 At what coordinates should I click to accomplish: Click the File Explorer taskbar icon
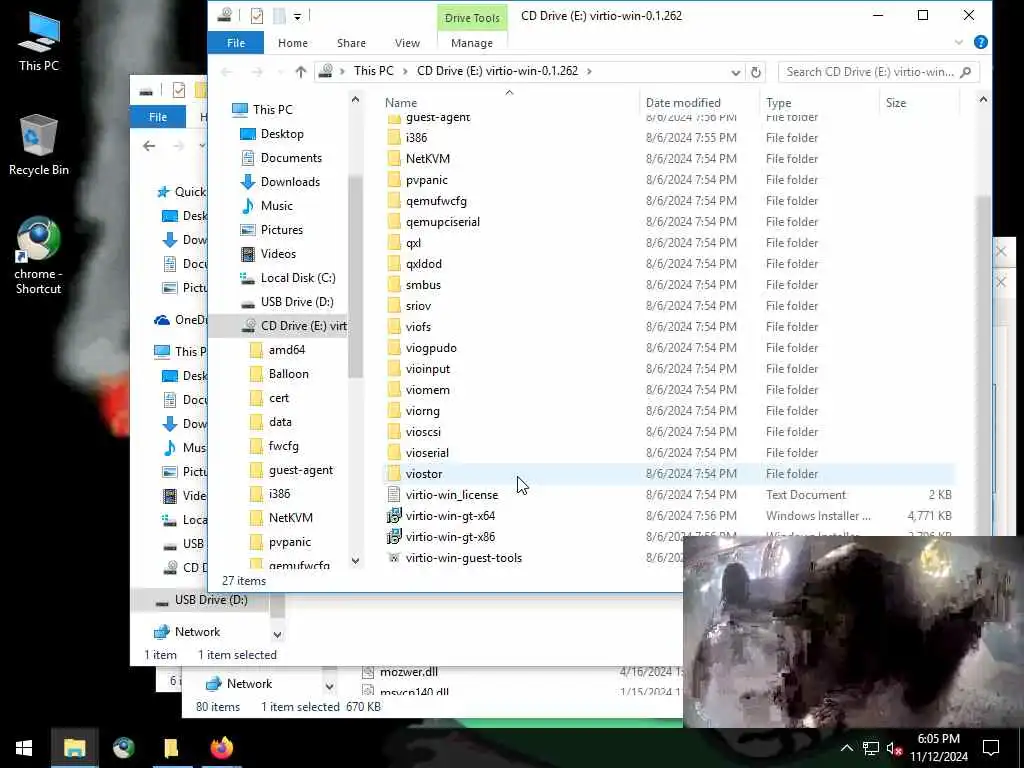coord(74,748)
